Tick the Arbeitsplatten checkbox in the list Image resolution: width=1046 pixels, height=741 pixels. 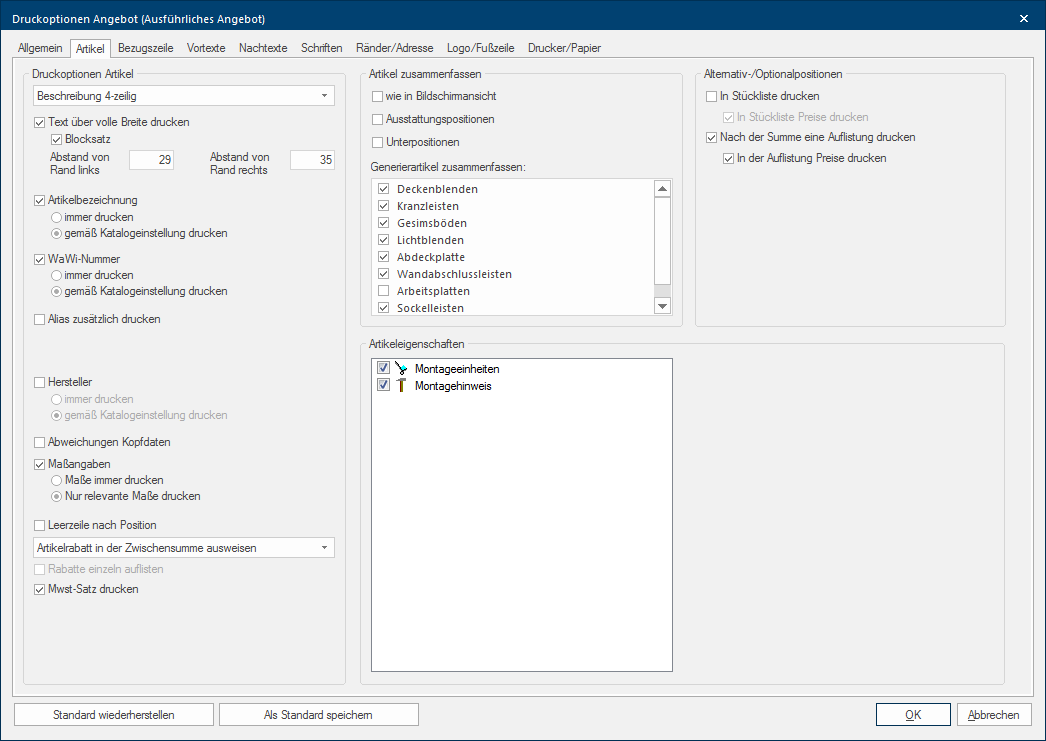(x=384, y=291)
